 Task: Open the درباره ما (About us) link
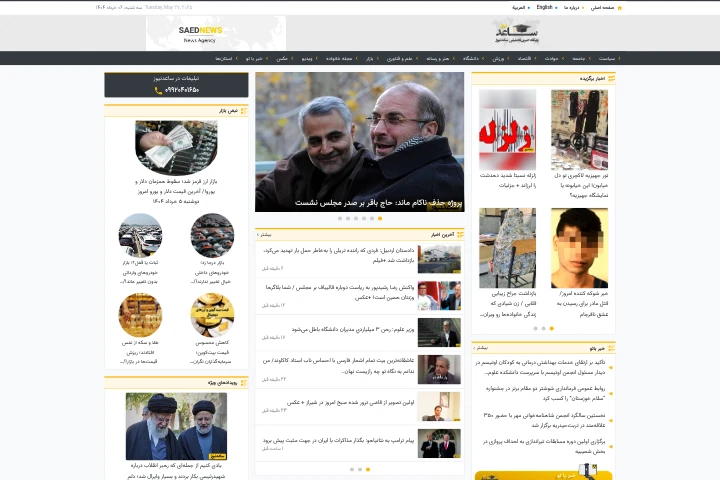click(572, 8)
